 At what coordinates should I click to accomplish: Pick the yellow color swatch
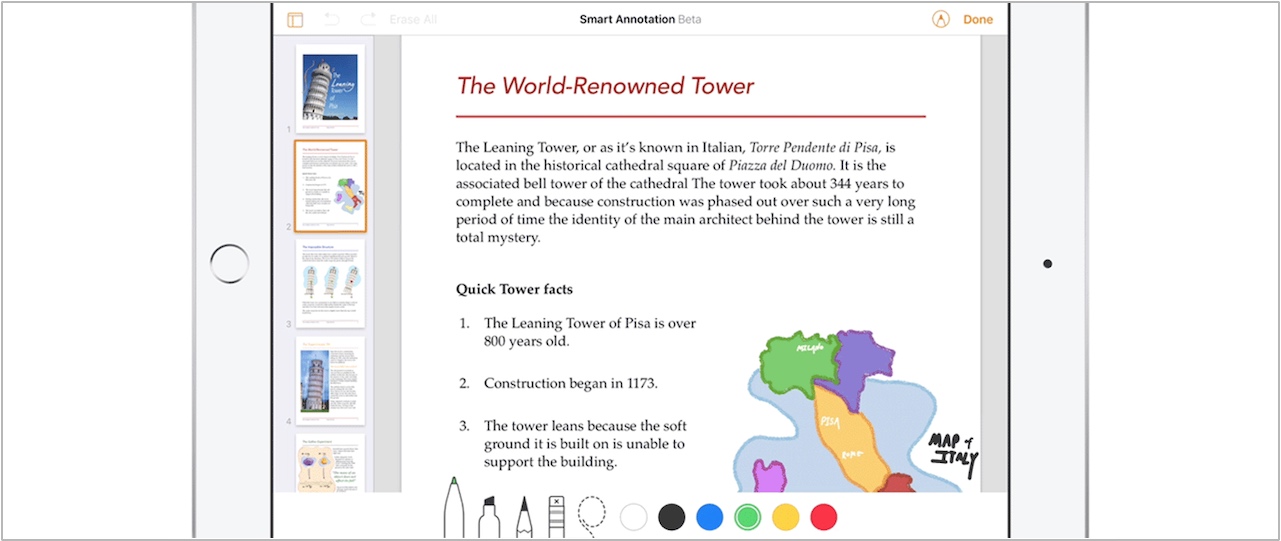[786, 517]
